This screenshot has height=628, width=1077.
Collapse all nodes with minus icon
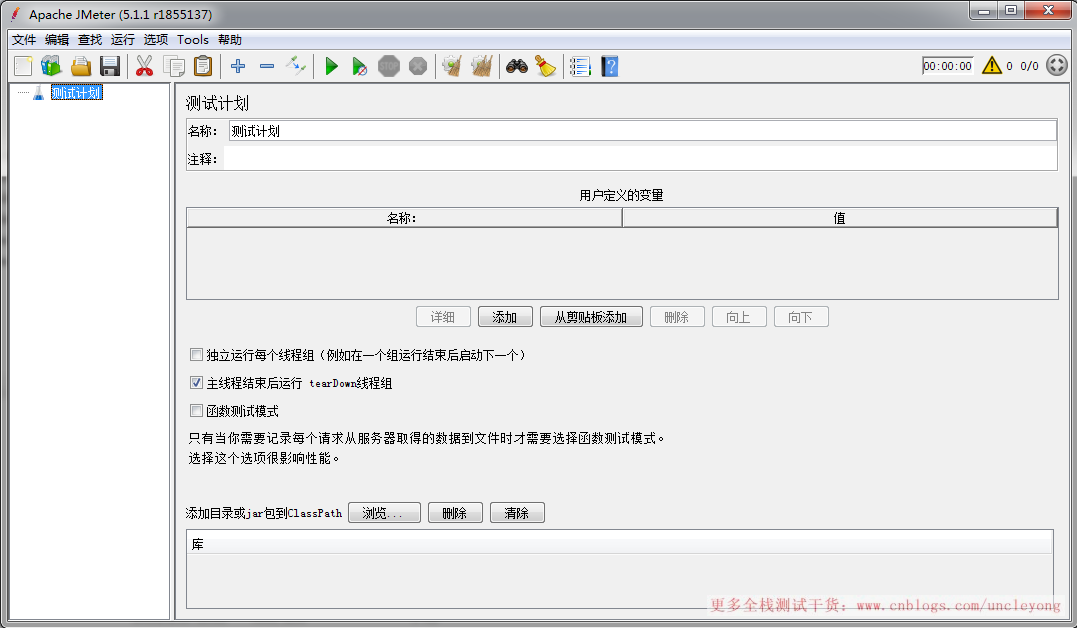(267, 66)
